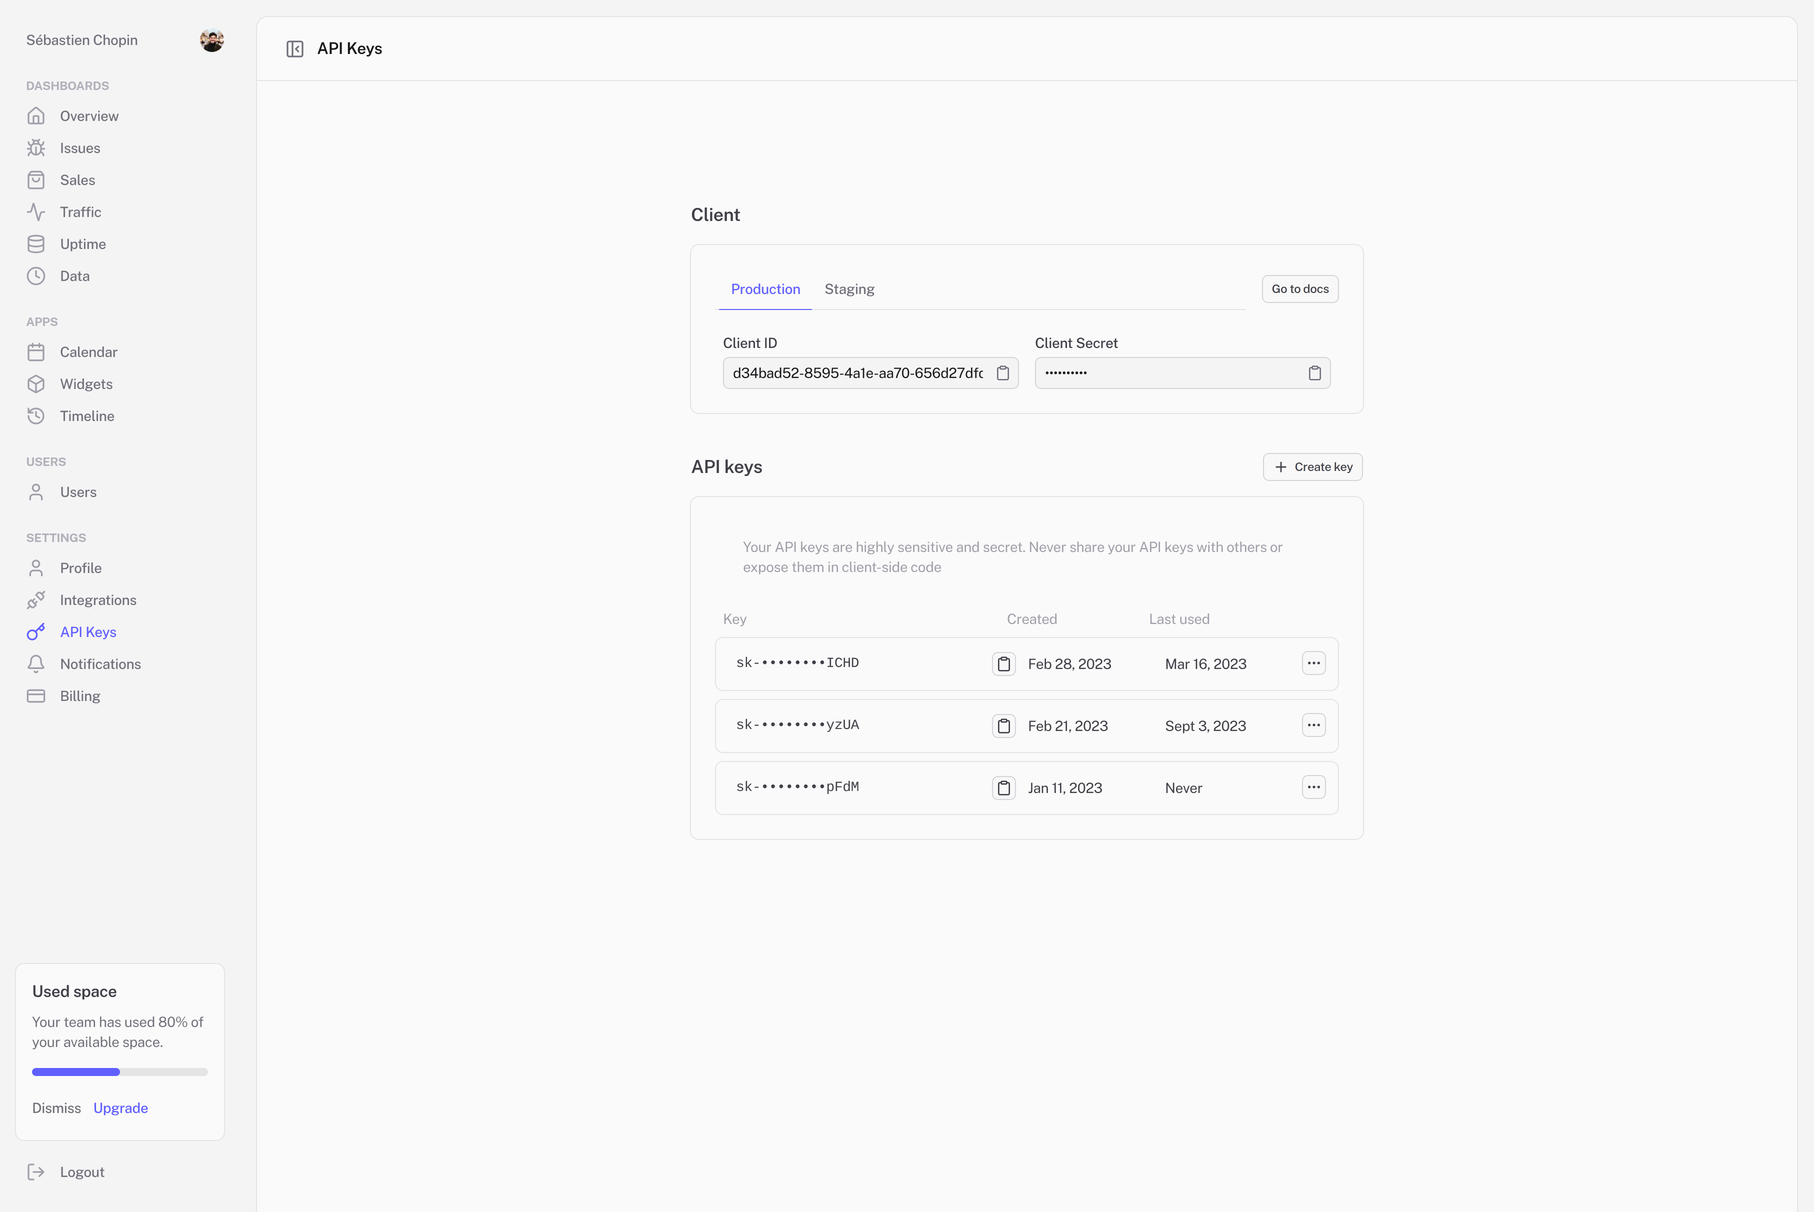Click the Logout icon in the sidebar
Screen dimensions: 1814x1212
(36, 1172)
